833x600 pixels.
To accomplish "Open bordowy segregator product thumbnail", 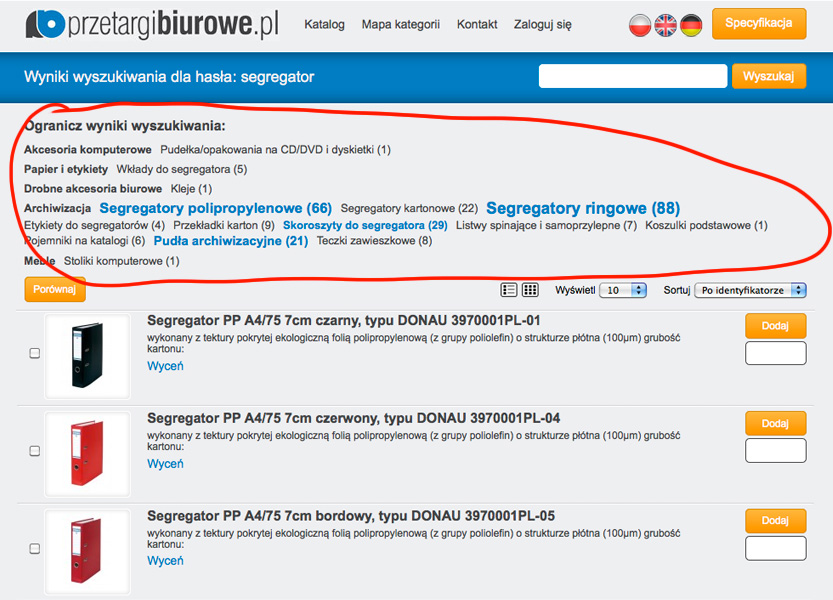I will [88, 551].
